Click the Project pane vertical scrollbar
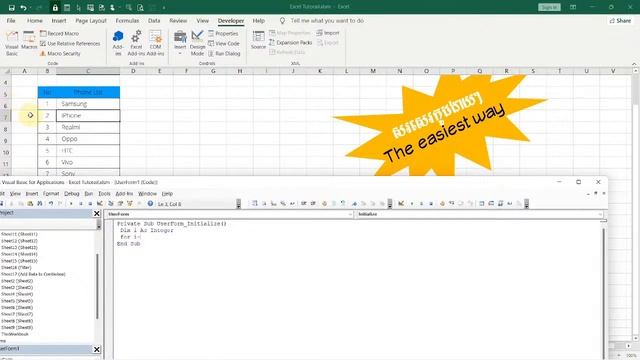Screen dimensions: 640x360 click(x=98, y=286)
